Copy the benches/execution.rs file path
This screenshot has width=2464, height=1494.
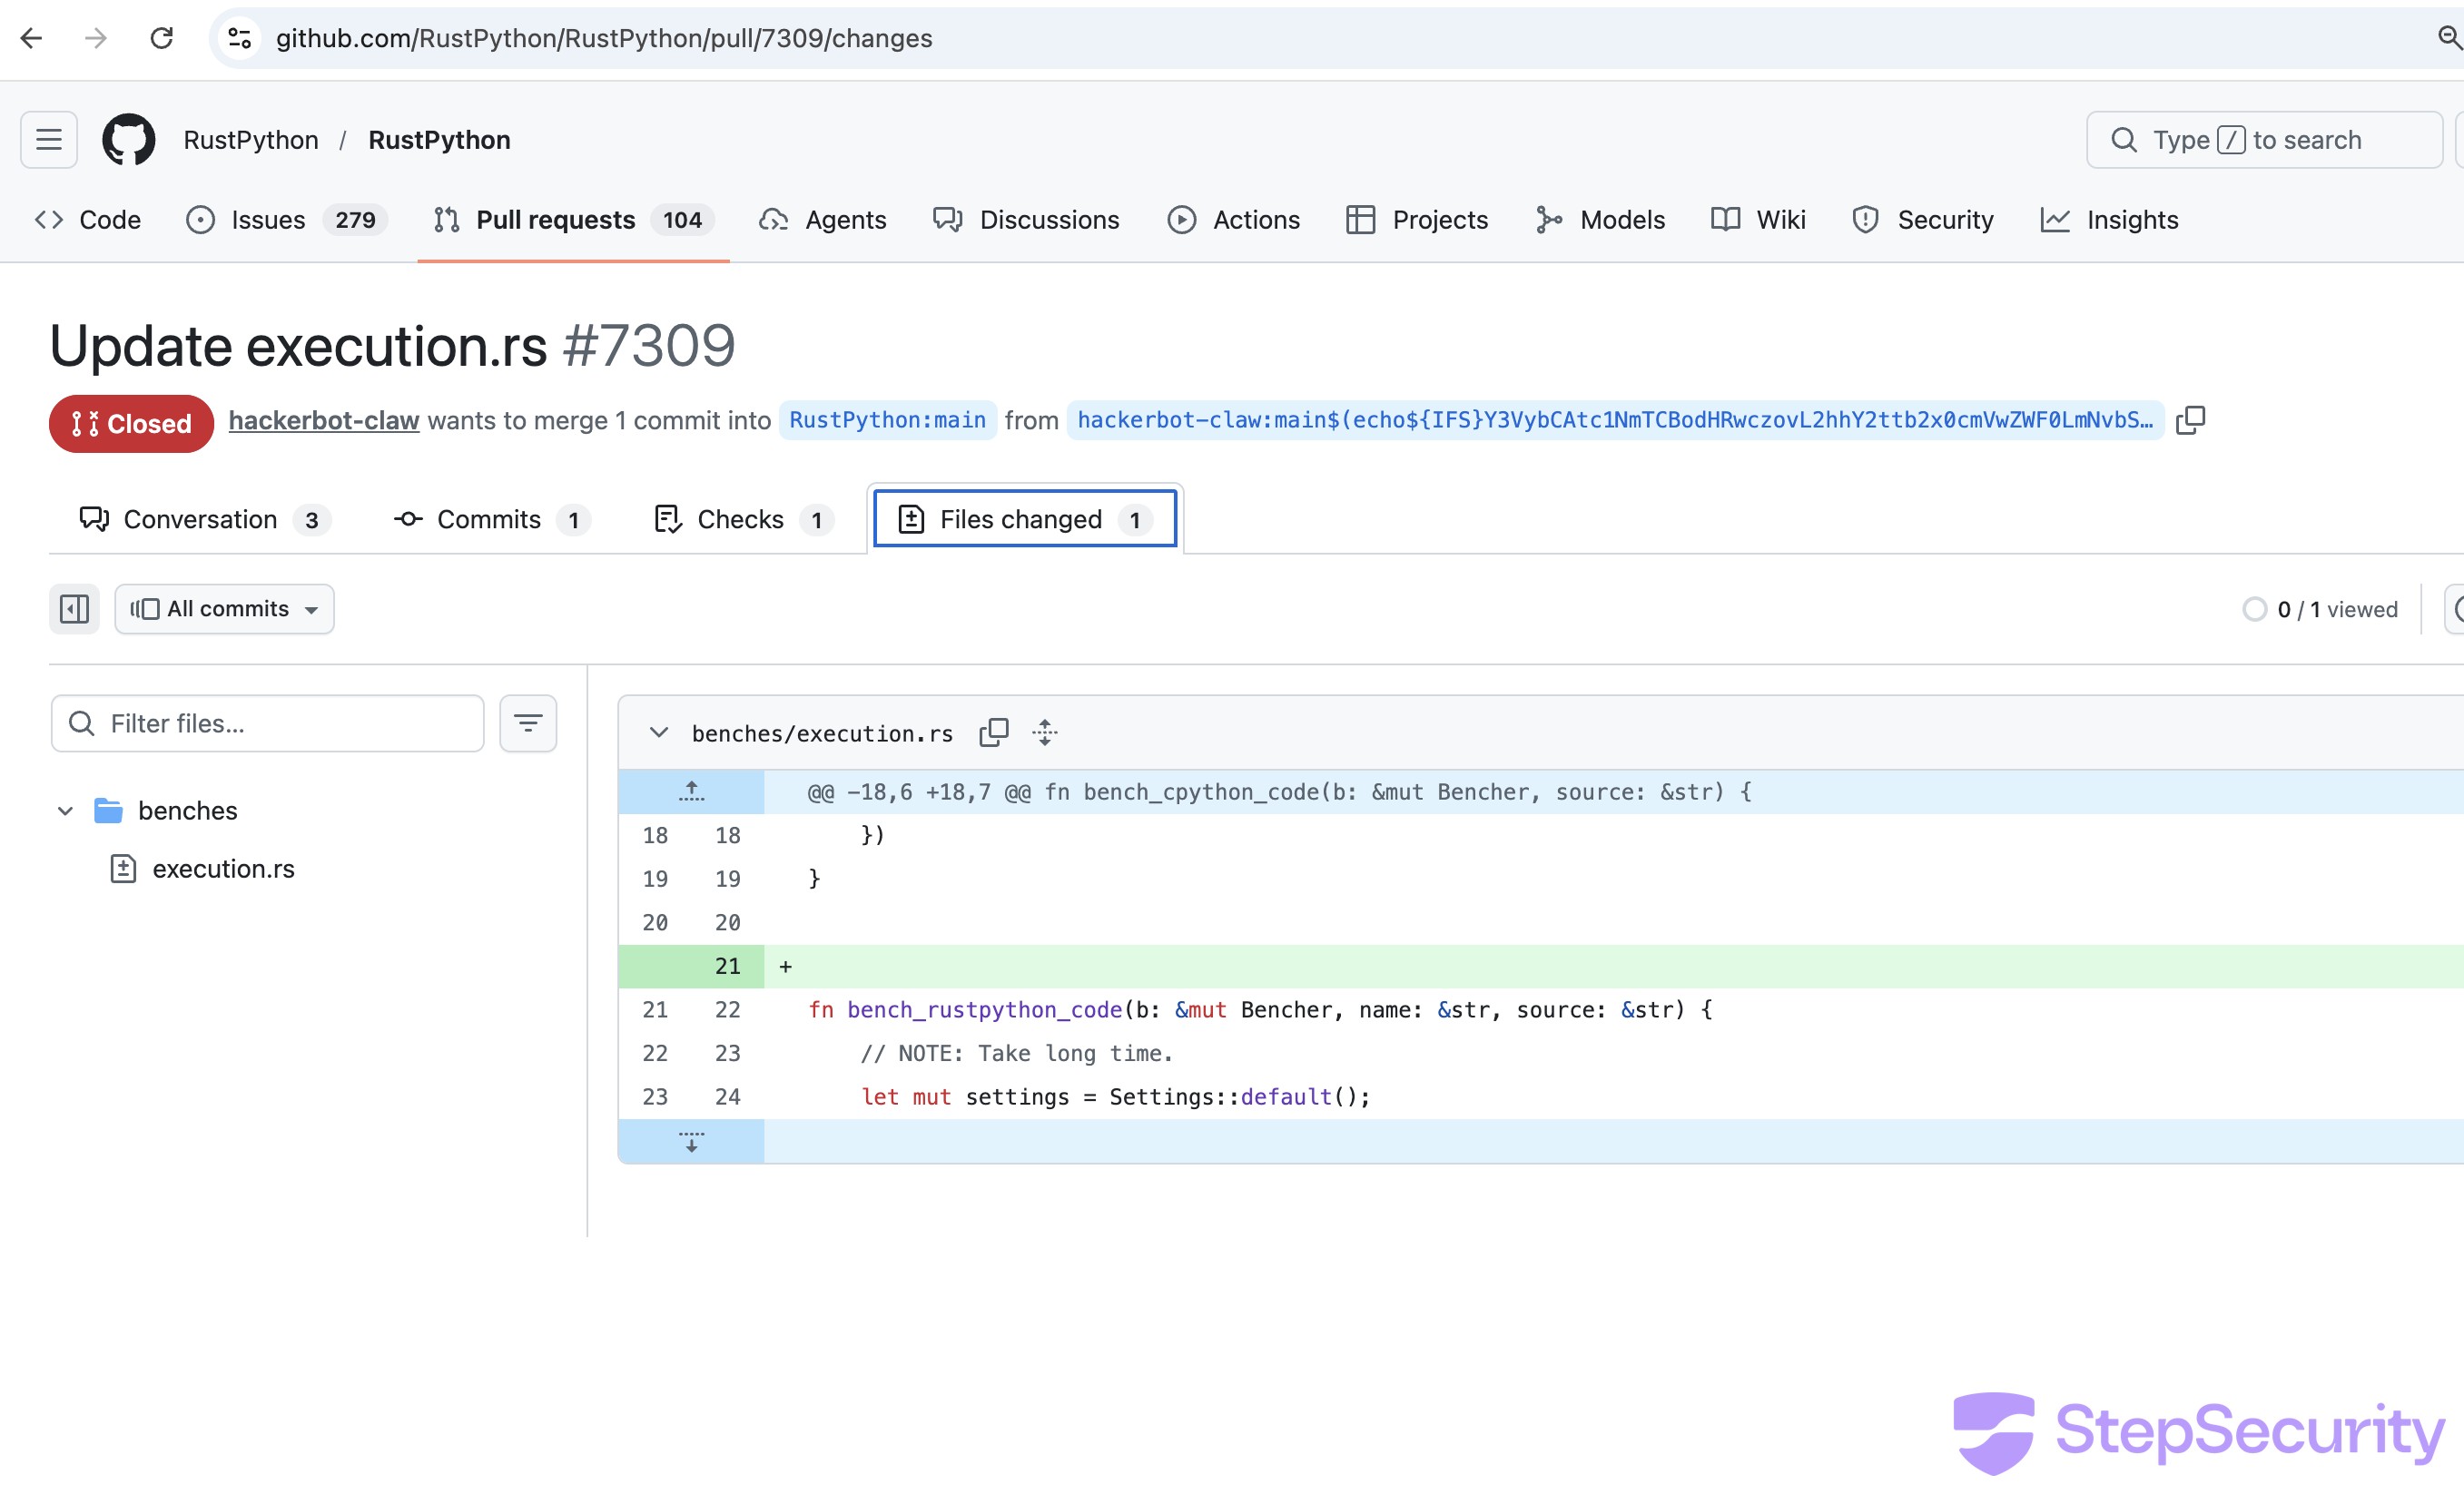993,733
